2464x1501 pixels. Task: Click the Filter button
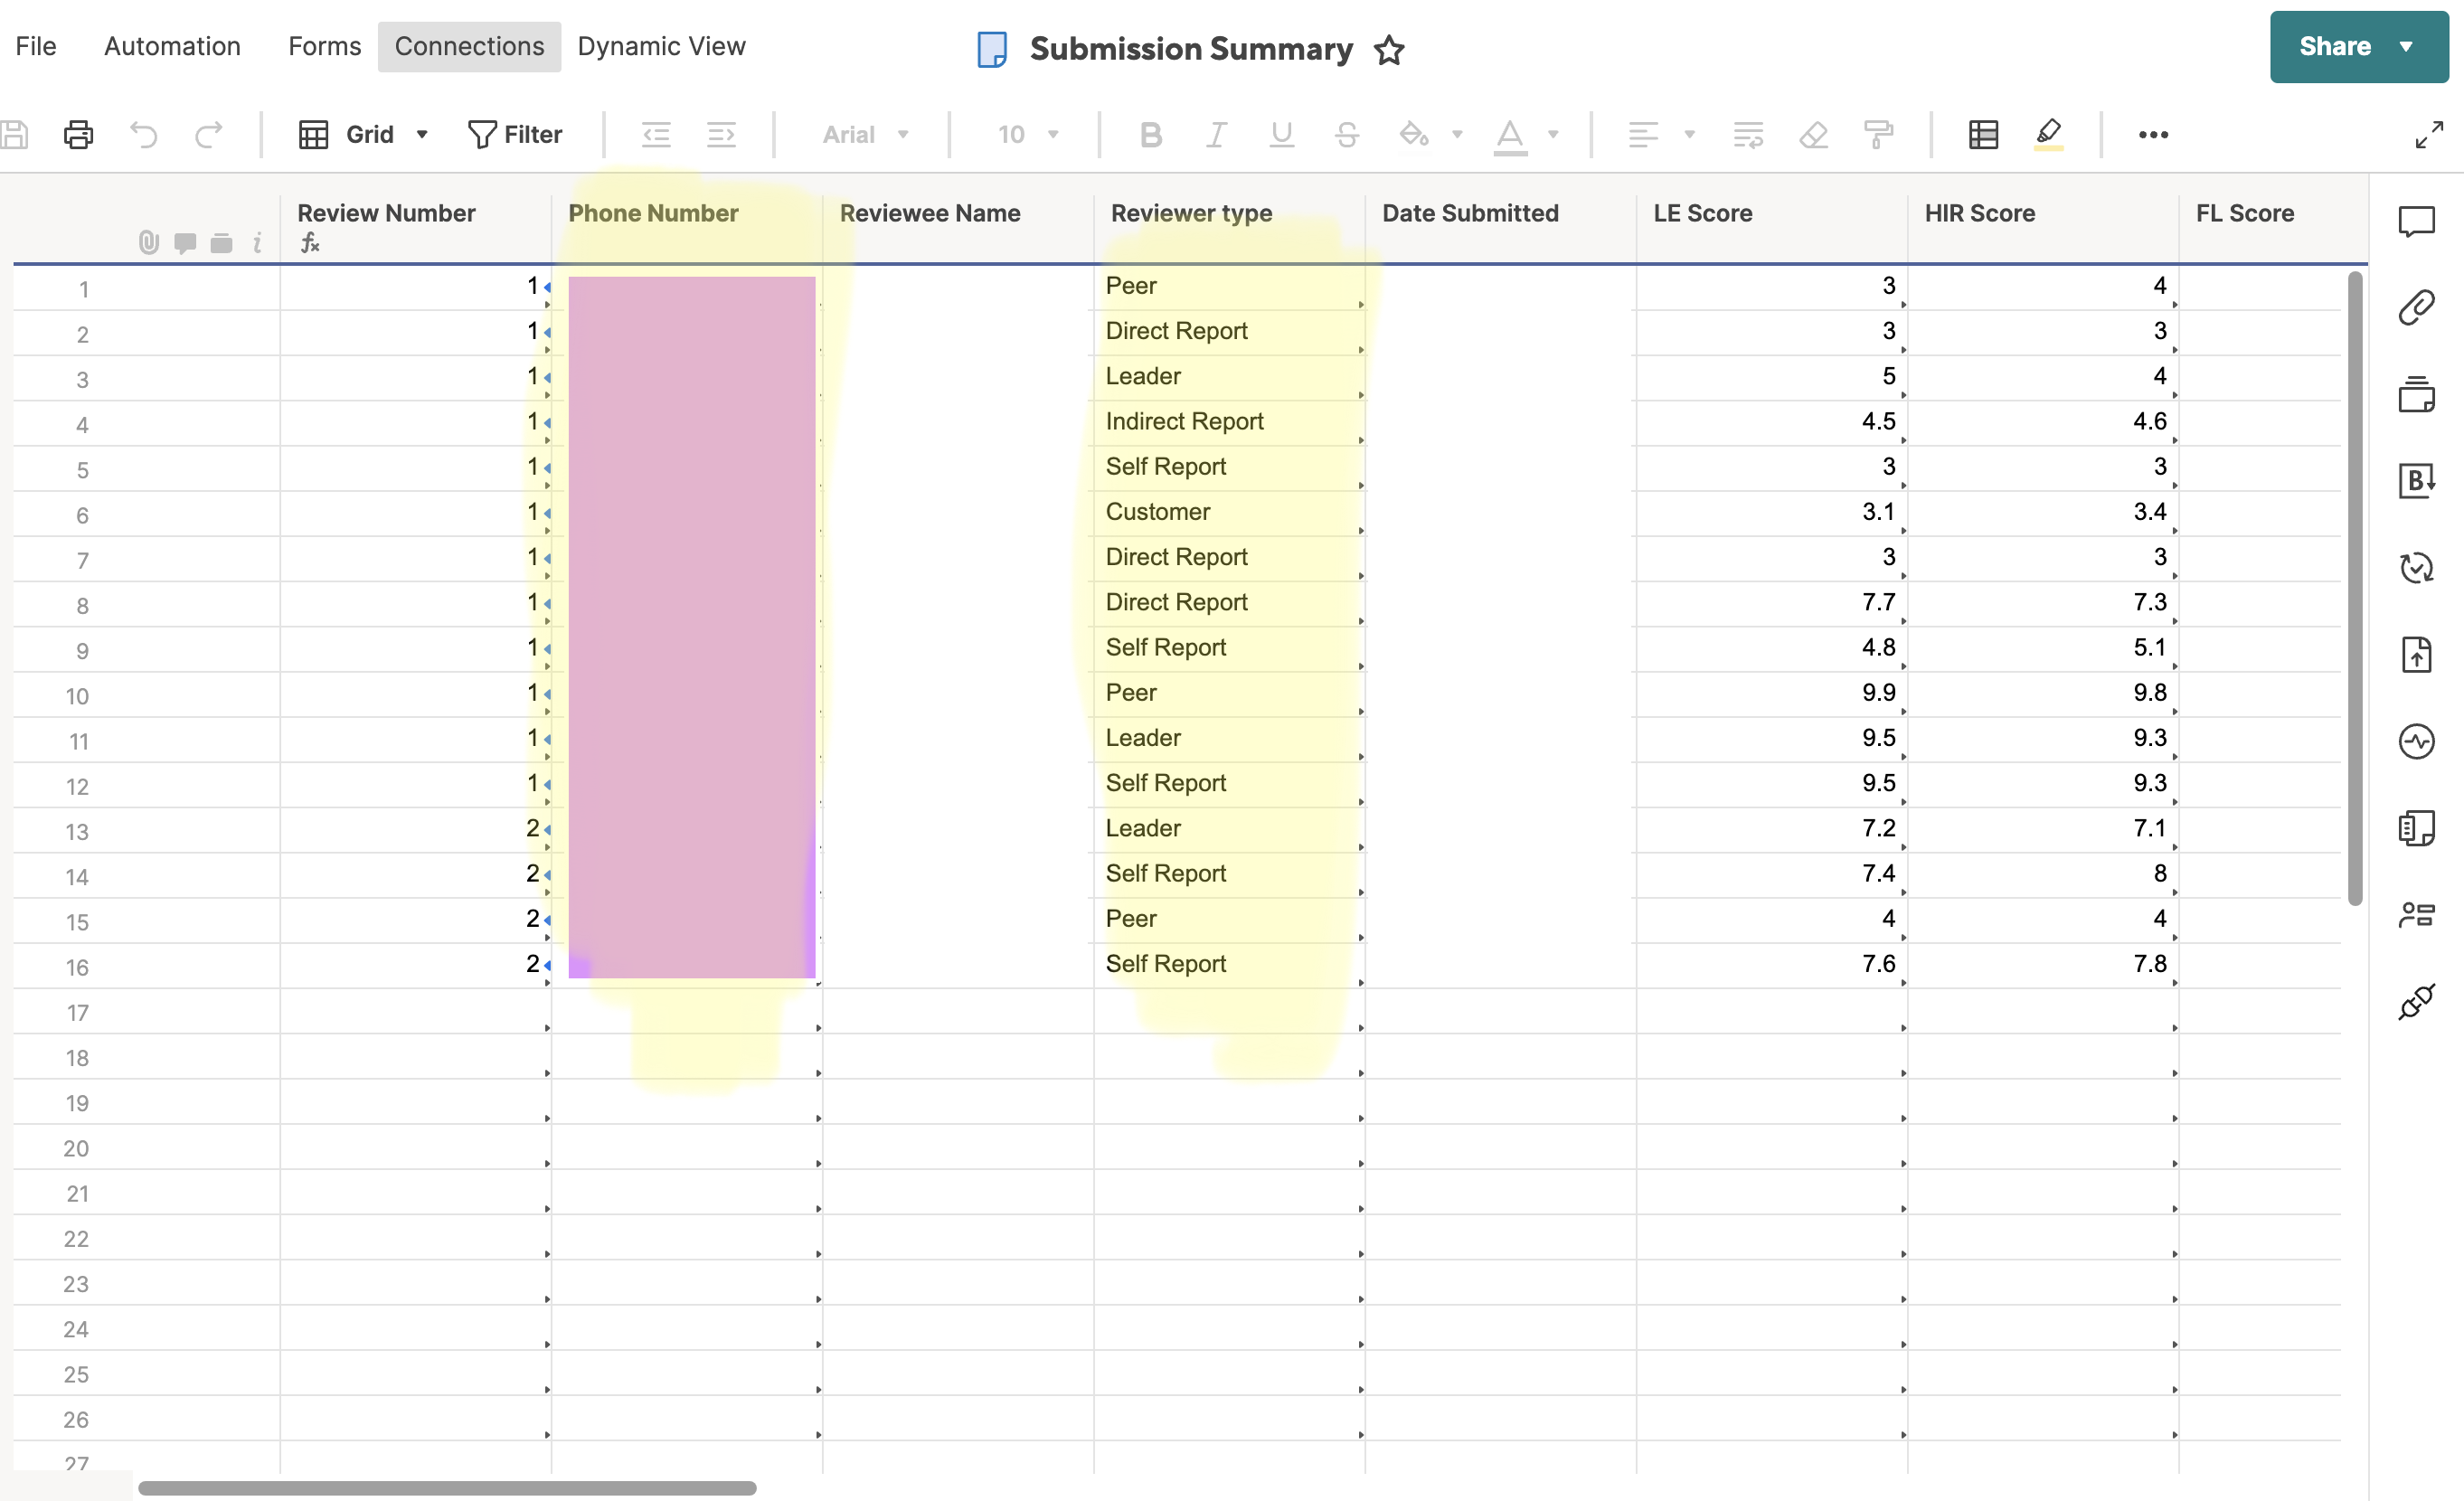(x=515, y=134)
